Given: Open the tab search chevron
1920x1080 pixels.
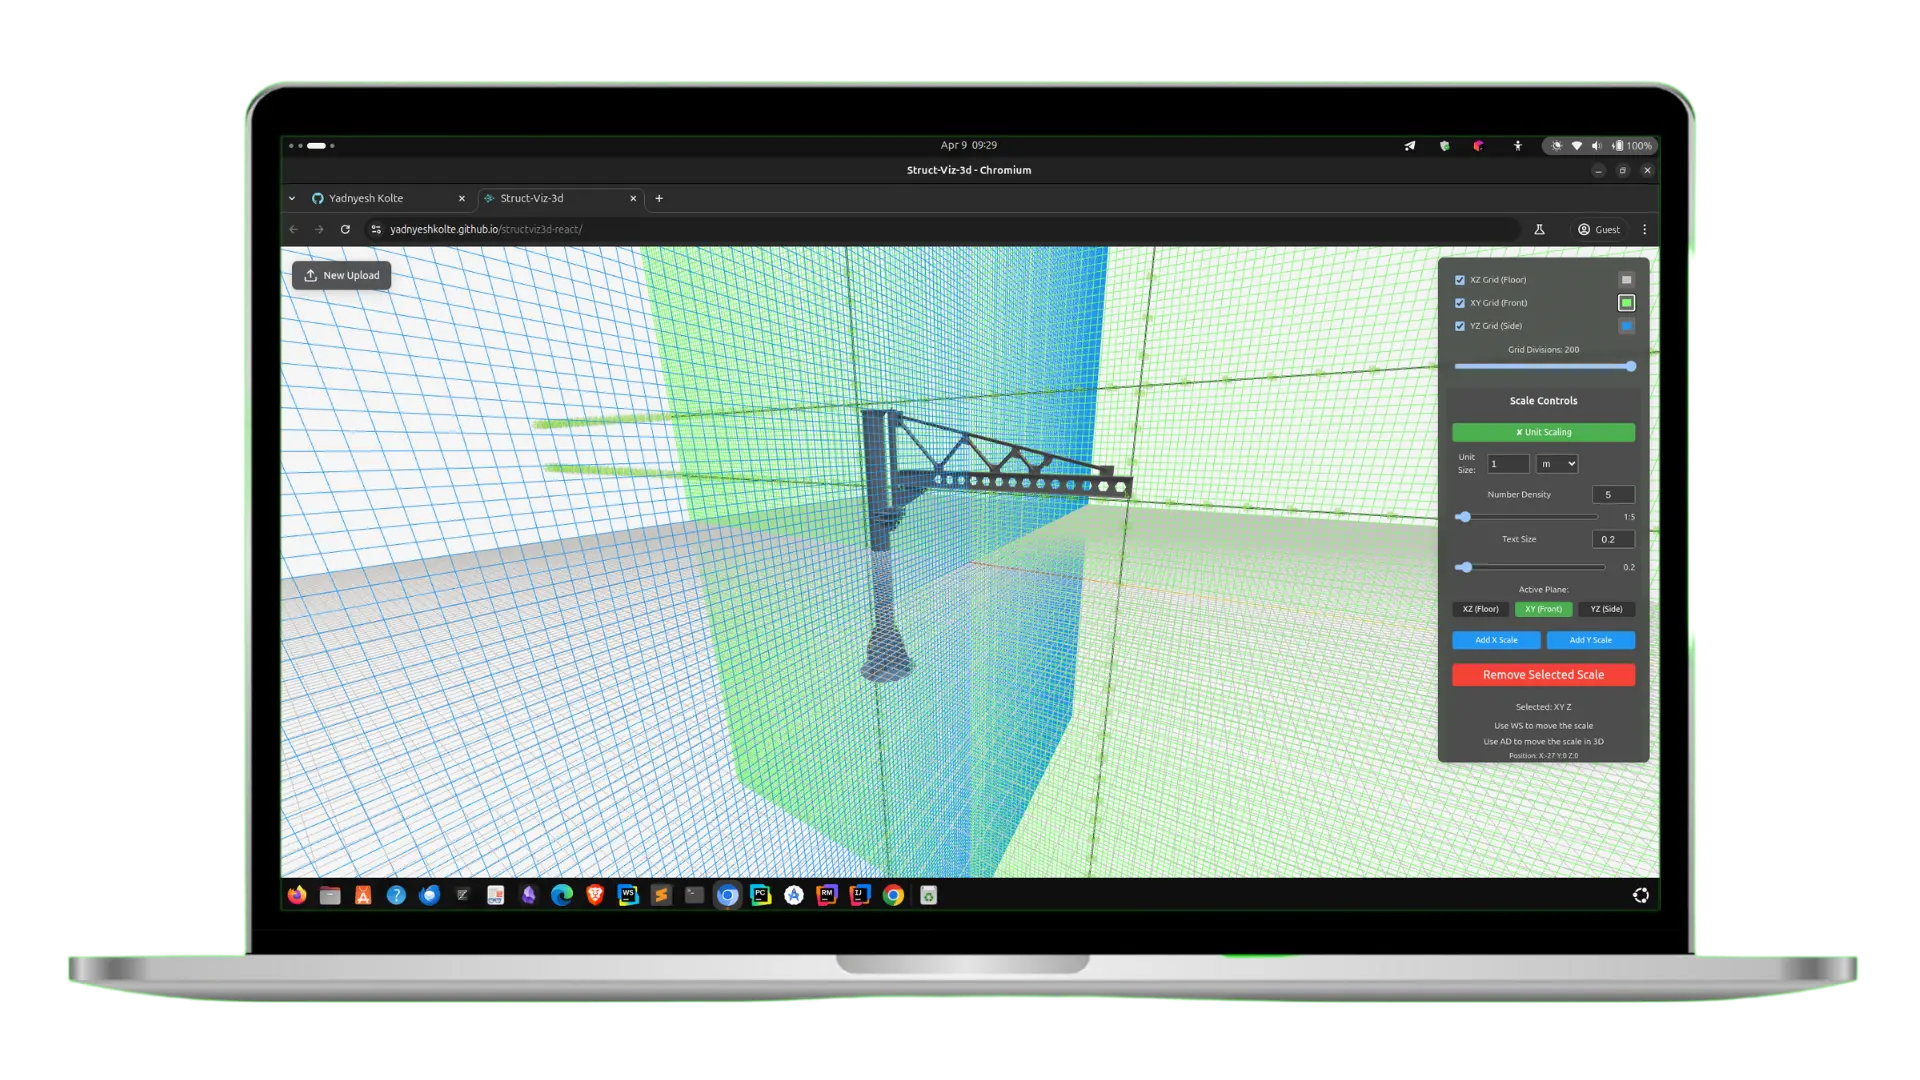Looking at the screenshot, I should pyautogui.click(x=292, y=198).
